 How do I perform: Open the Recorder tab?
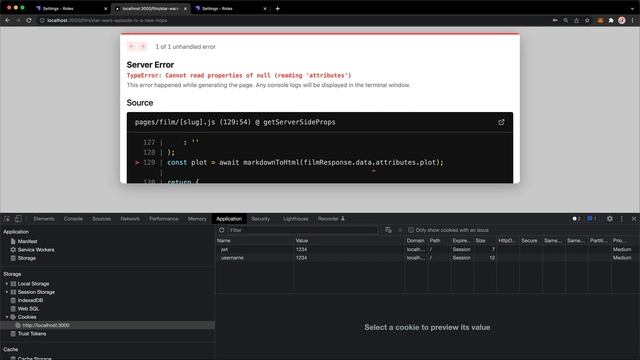[331, 219]
